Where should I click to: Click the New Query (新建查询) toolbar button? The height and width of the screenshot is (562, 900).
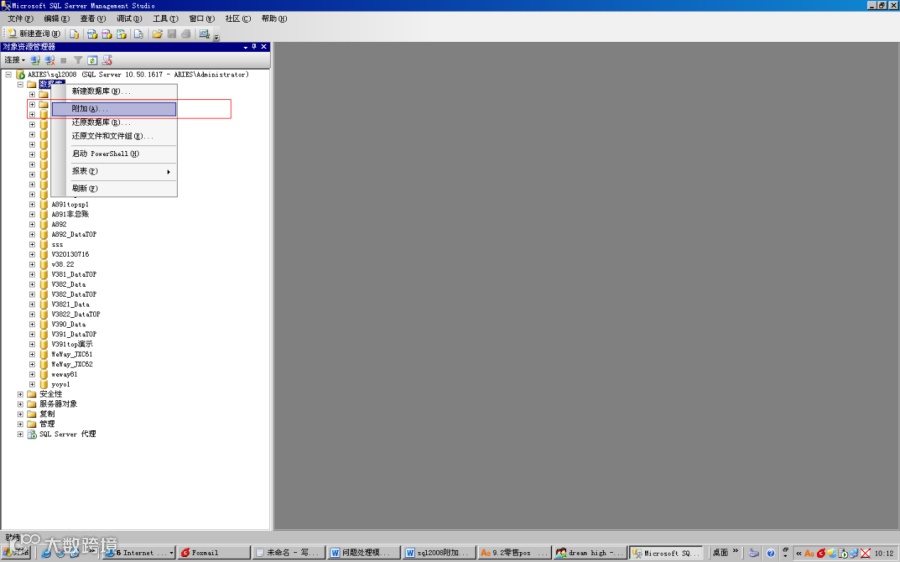(33, 34)
